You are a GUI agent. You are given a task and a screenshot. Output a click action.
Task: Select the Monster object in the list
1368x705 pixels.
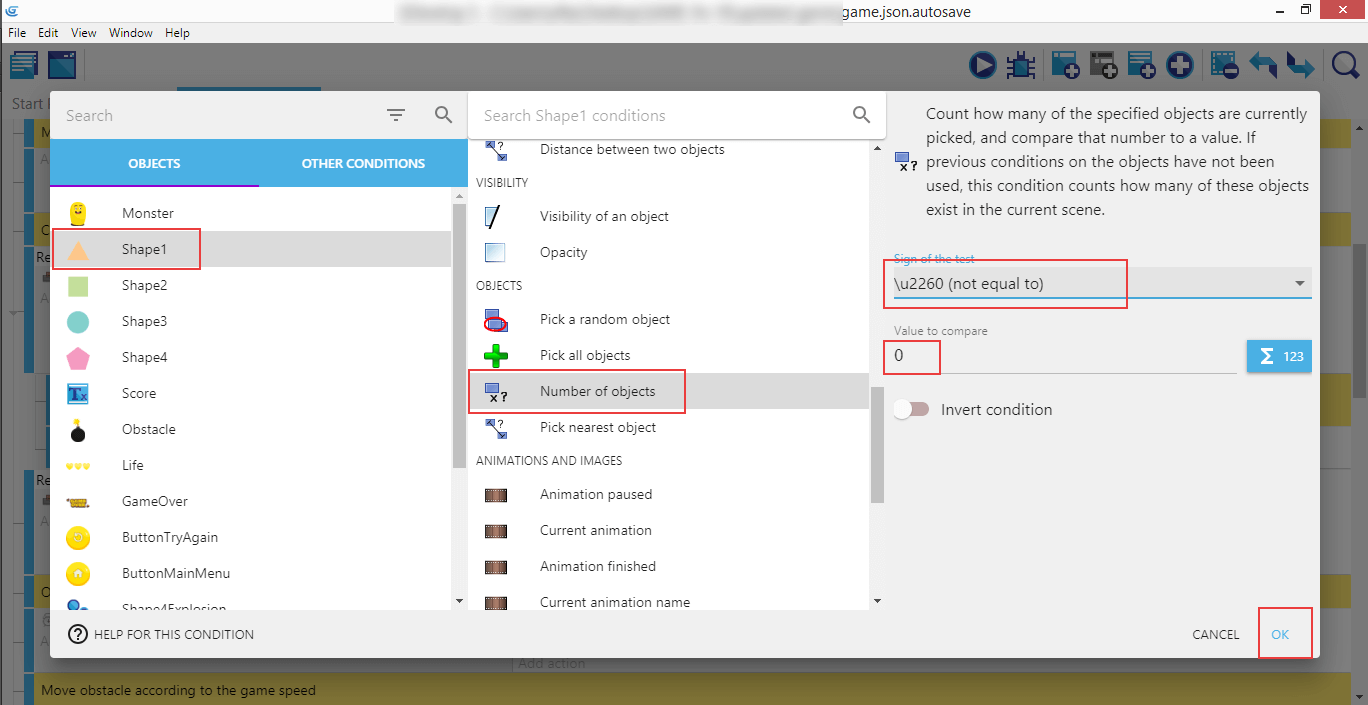(148, 213)
